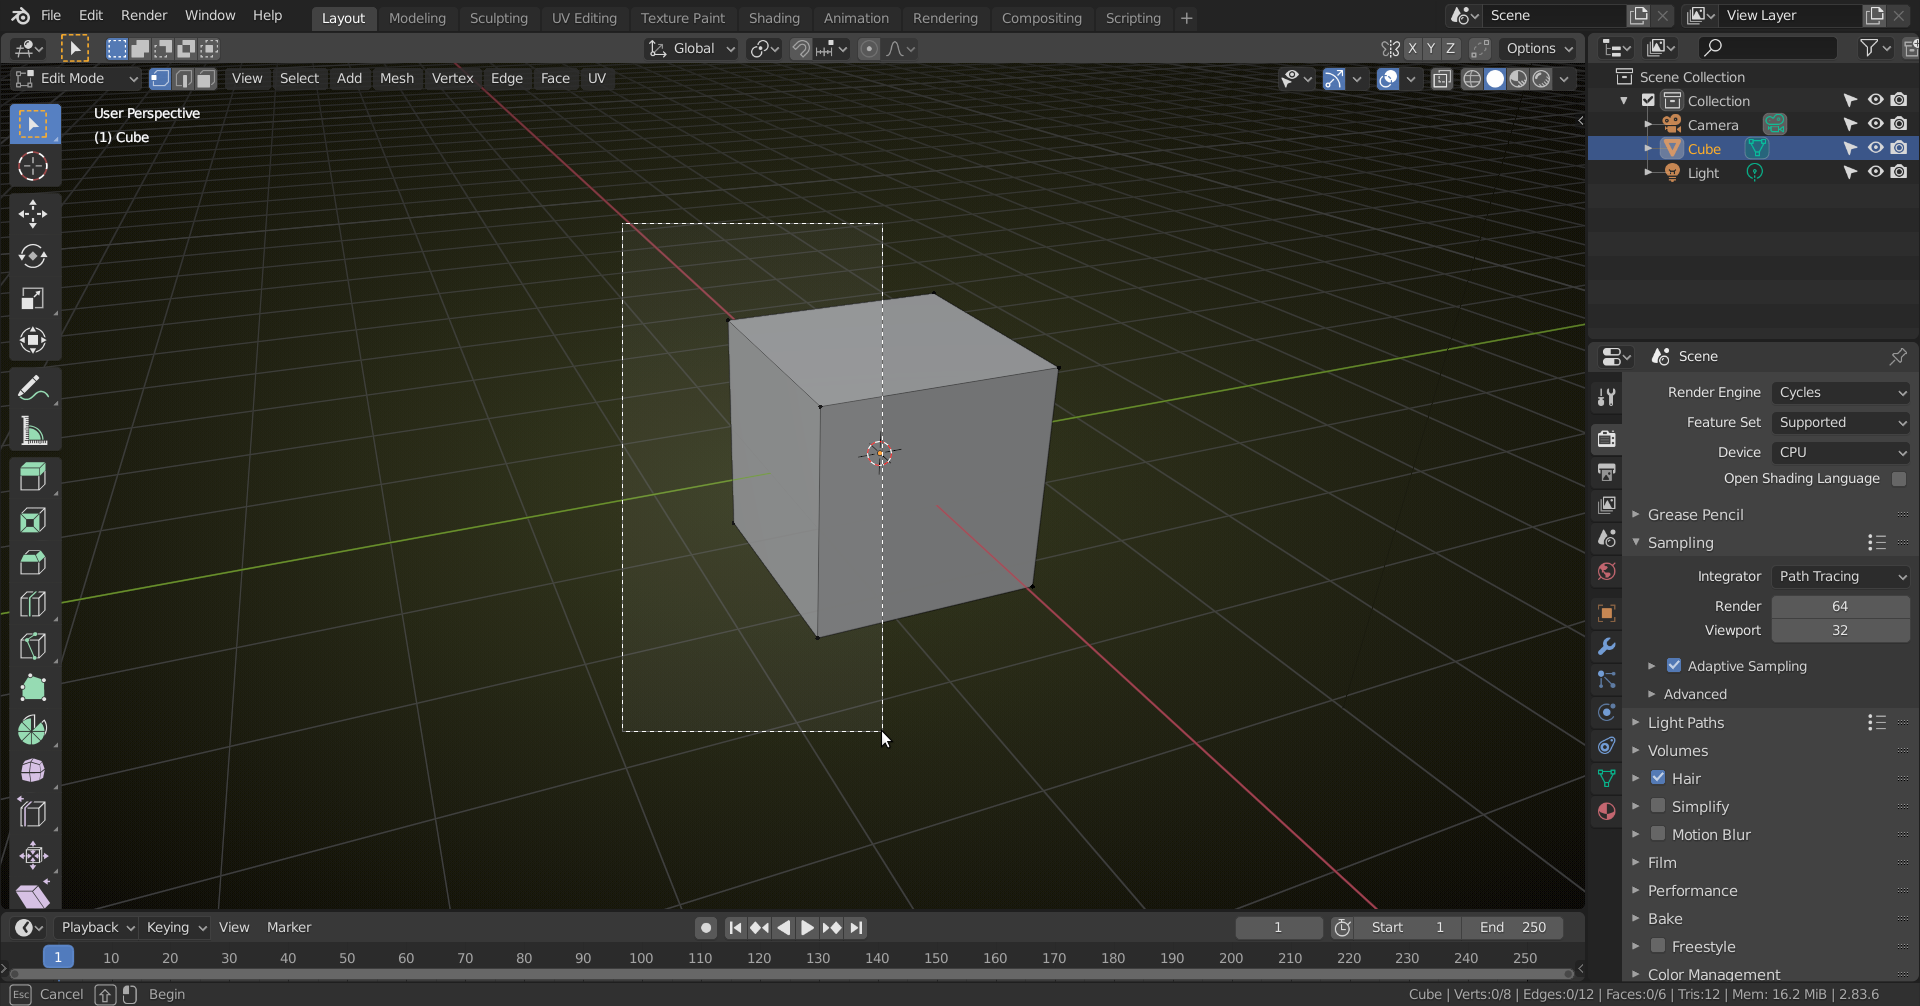This screenshot has height=1006, width=1920.
Task: Hide the Camera in the viewport
Action: tap(1875, 124)
